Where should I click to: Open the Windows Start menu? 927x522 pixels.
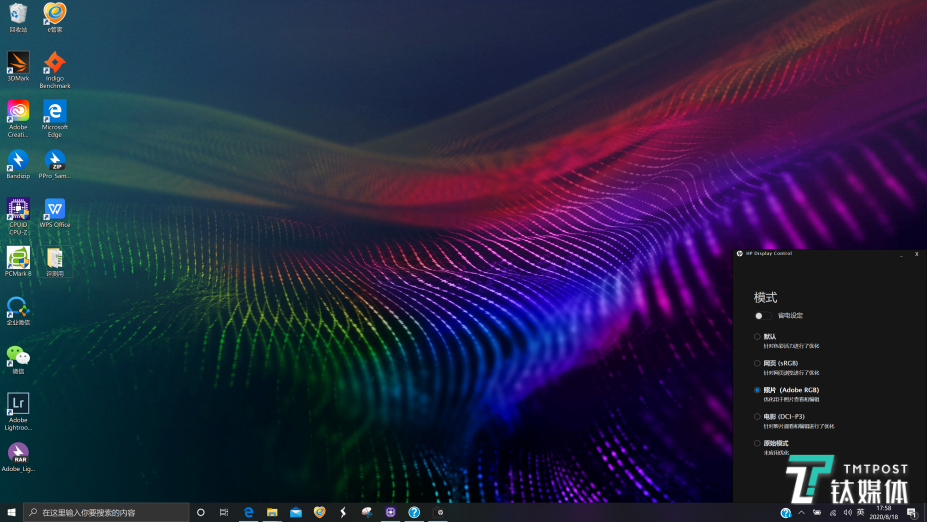pyautogui.click(x=11, y=512)
